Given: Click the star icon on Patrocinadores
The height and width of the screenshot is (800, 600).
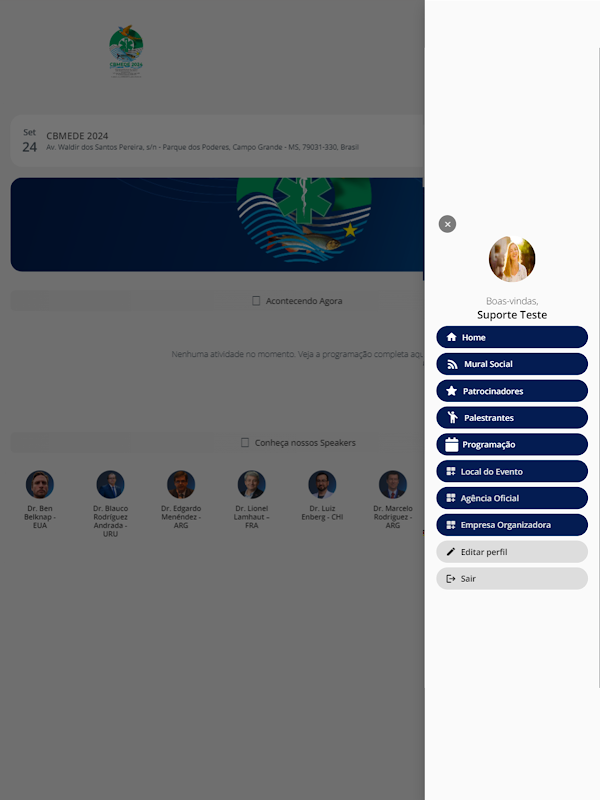Looking at the screenshot, I should [x=452, y=391].
